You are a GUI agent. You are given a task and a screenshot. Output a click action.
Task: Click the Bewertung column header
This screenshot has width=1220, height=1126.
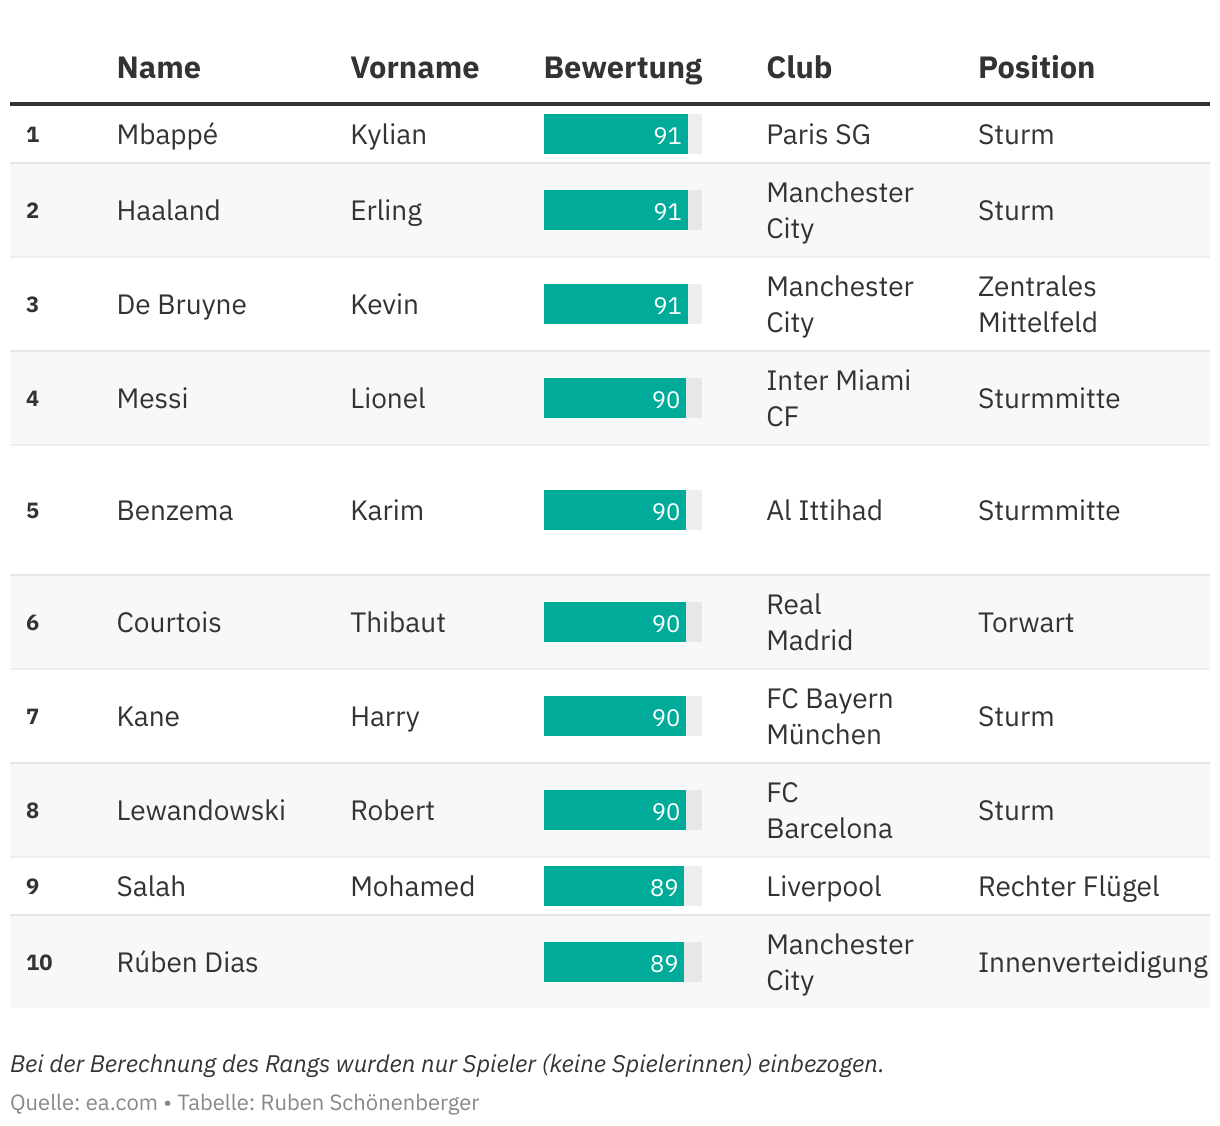(x=622, y=67)
